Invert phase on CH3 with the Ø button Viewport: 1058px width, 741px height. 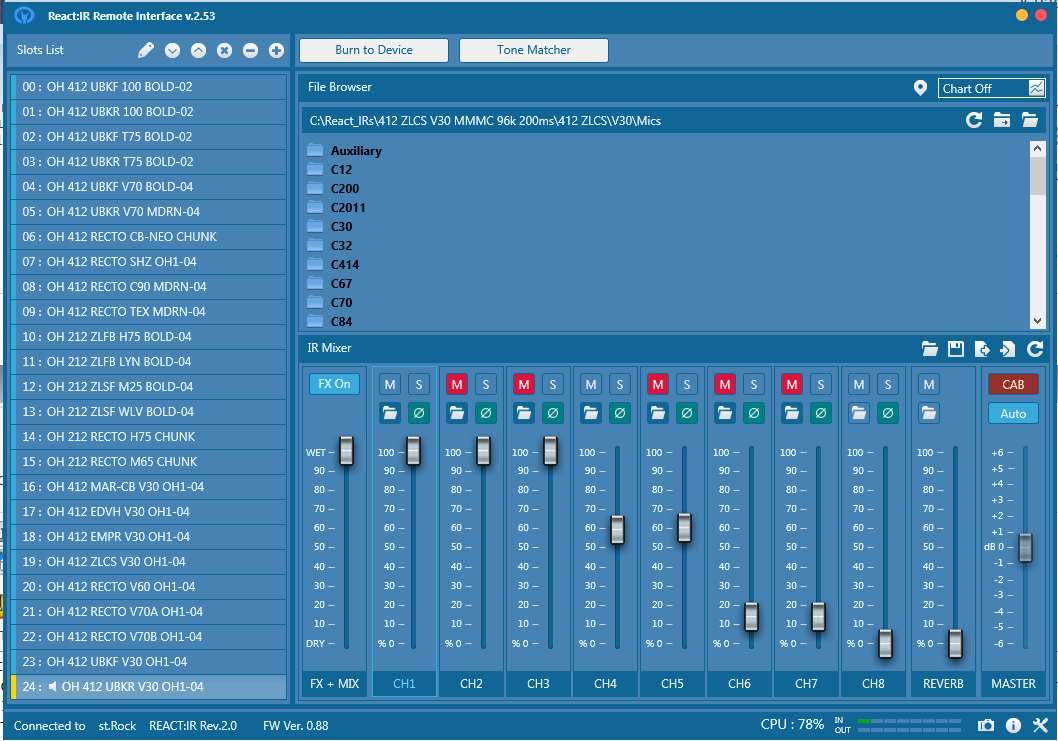point(552,412)
